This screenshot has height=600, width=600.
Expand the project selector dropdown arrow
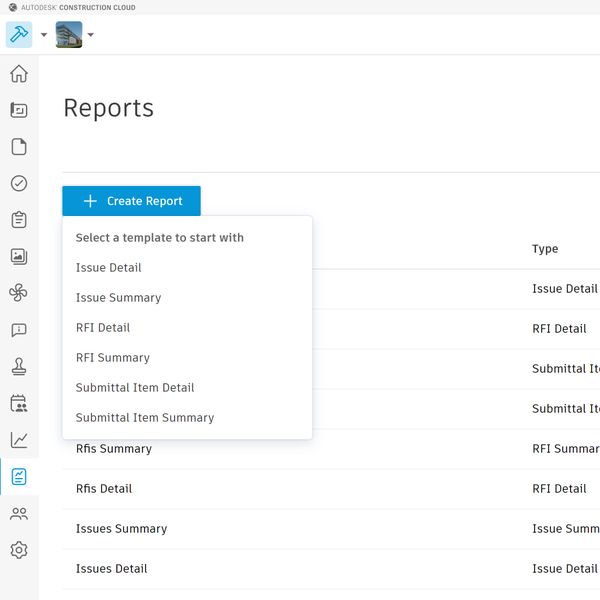[x=91, y=35]
